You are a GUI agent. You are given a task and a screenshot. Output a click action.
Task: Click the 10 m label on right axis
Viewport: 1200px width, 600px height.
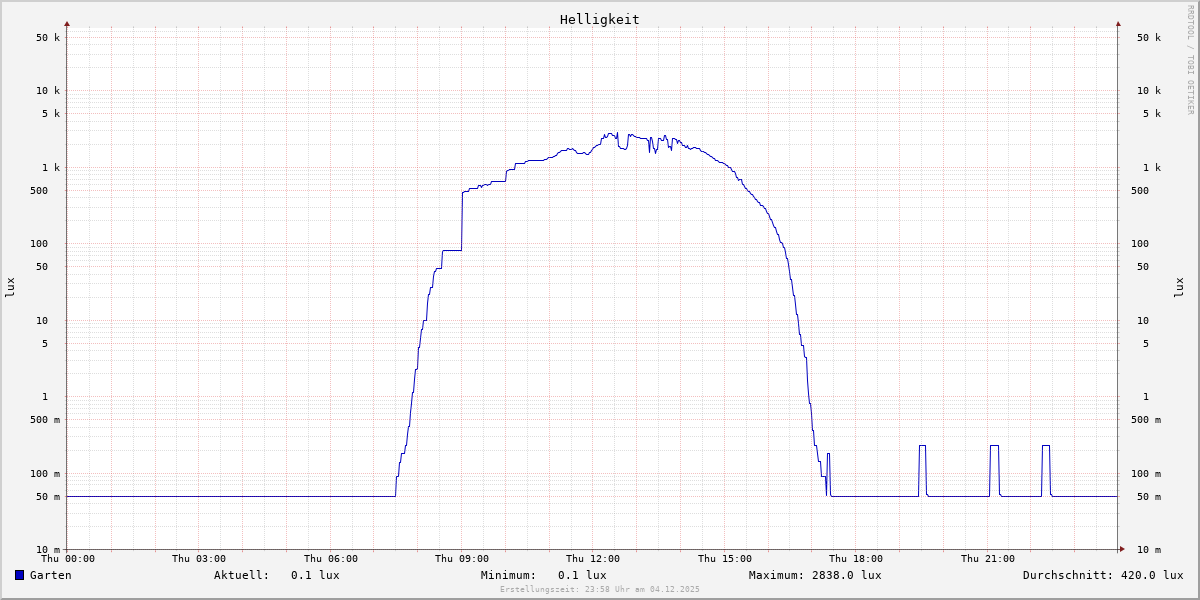click(x=1149, y=550)
